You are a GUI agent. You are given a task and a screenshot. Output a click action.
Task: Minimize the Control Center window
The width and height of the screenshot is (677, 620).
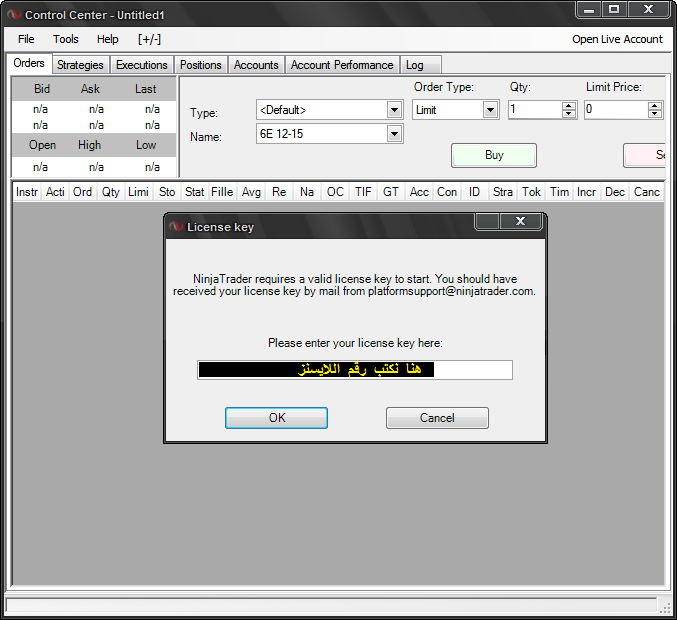(x=589, y=9)
